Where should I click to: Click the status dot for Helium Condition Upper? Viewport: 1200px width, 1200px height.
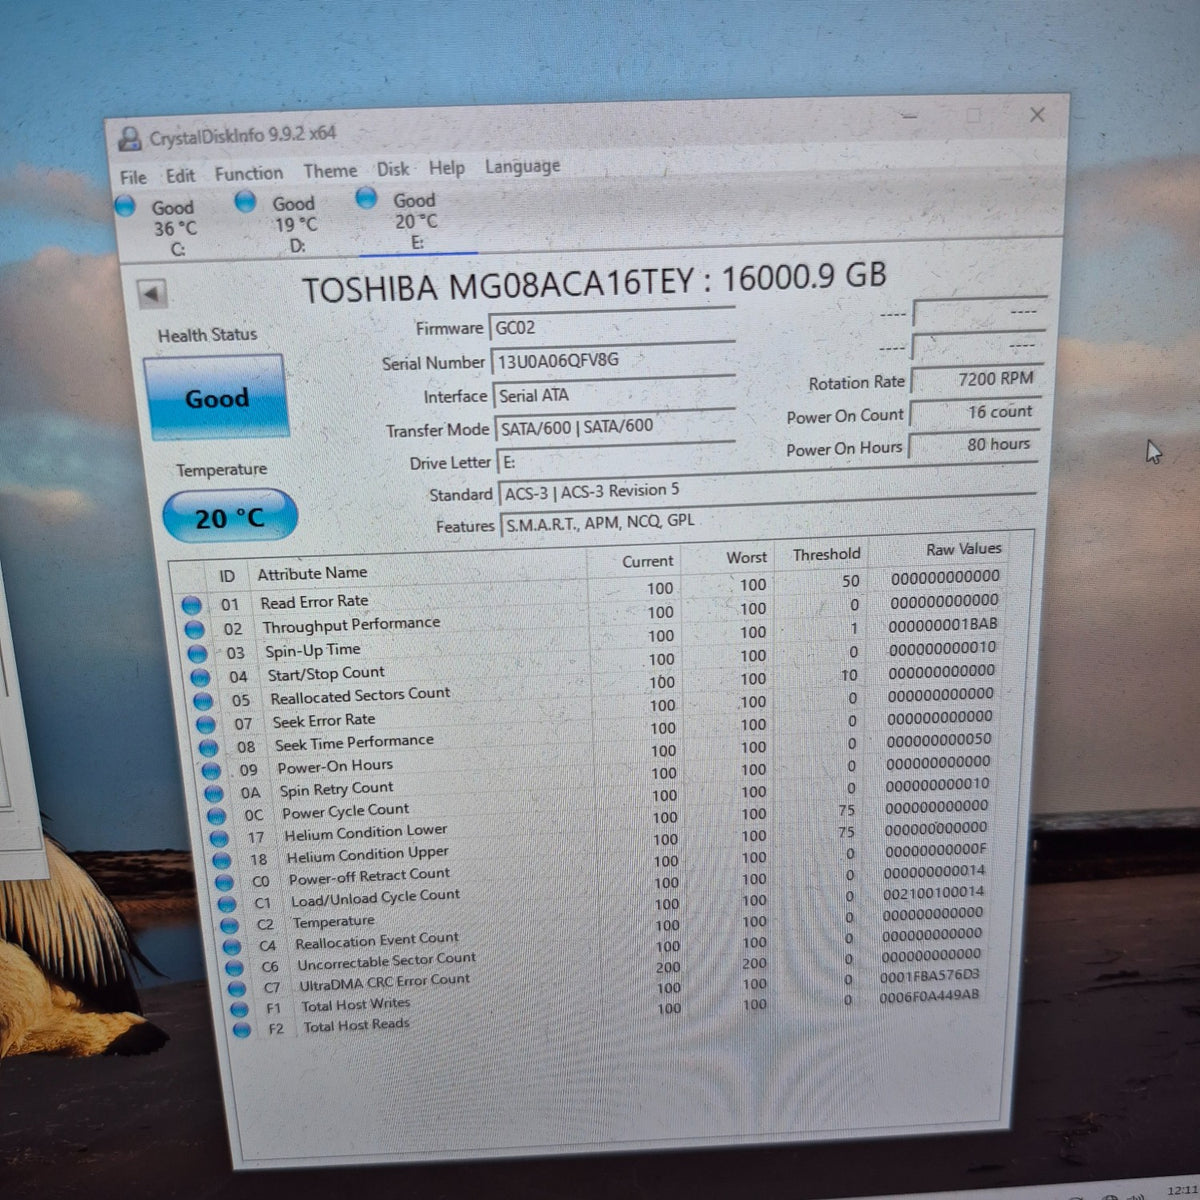coord(222,860)
